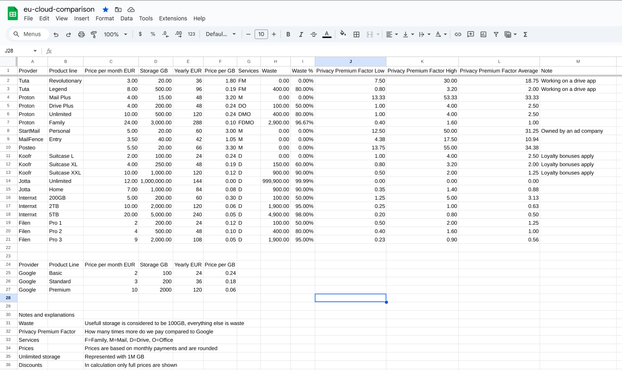Open the Borders tool
The width and height of the screenshot is (622, 370).
356,35
